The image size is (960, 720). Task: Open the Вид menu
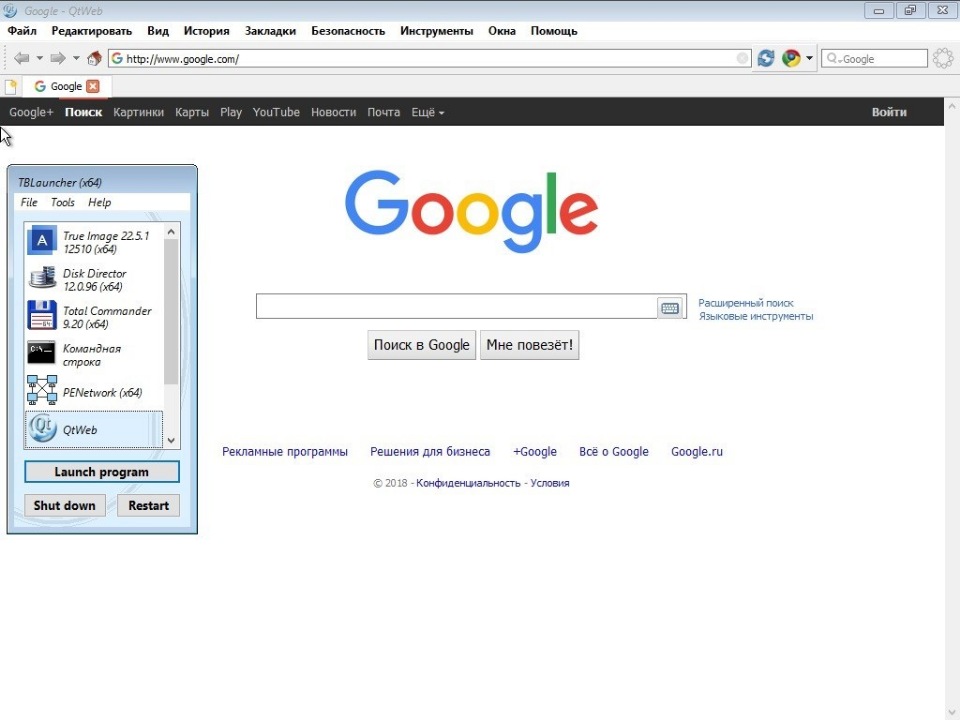(158, 31)
